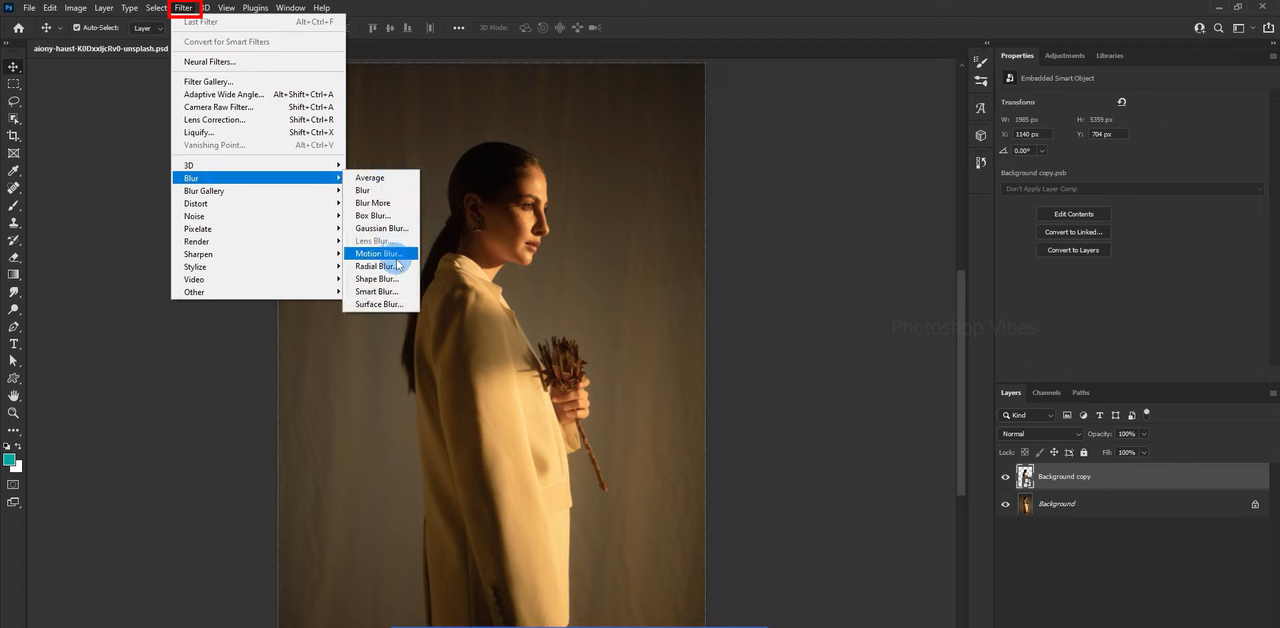
Task: Toggle lock position icon
Action: [1054, 452]
